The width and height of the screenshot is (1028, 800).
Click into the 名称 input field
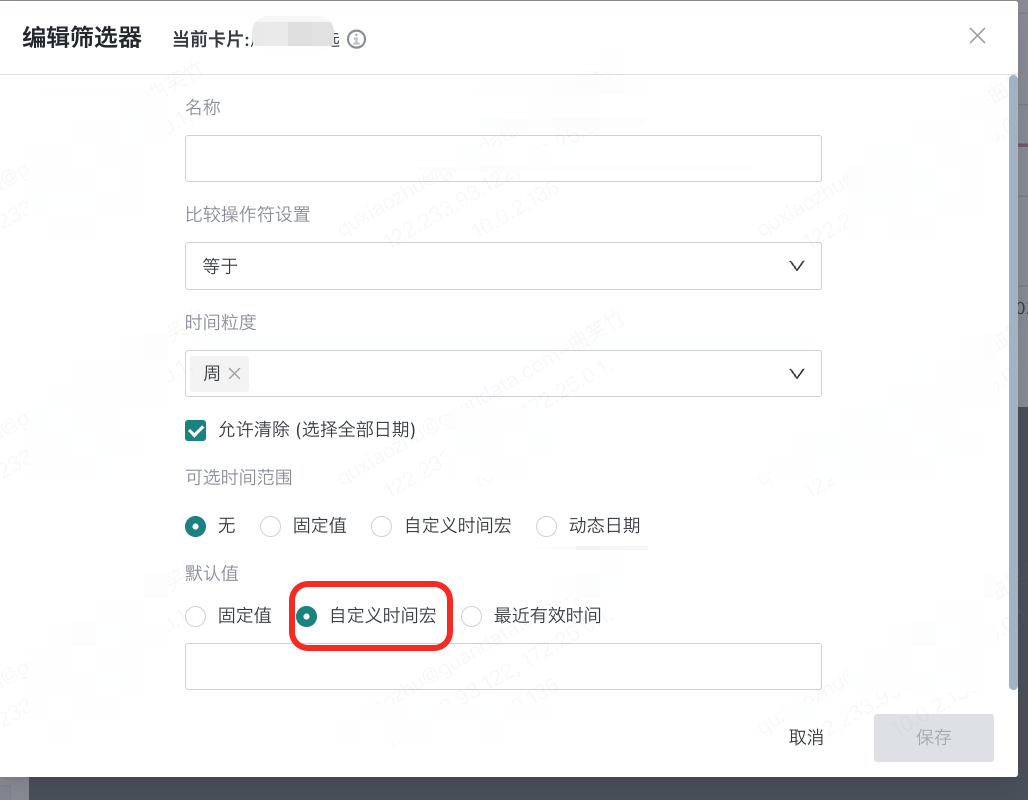point(503,158)
